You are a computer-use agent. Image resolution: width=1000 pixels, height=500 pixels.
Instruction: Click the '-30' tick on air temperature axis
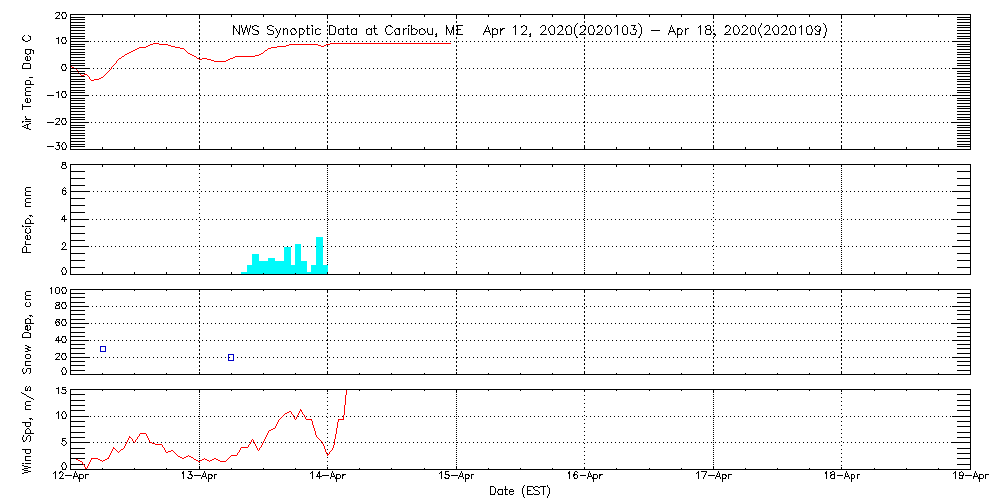[56, 147]
